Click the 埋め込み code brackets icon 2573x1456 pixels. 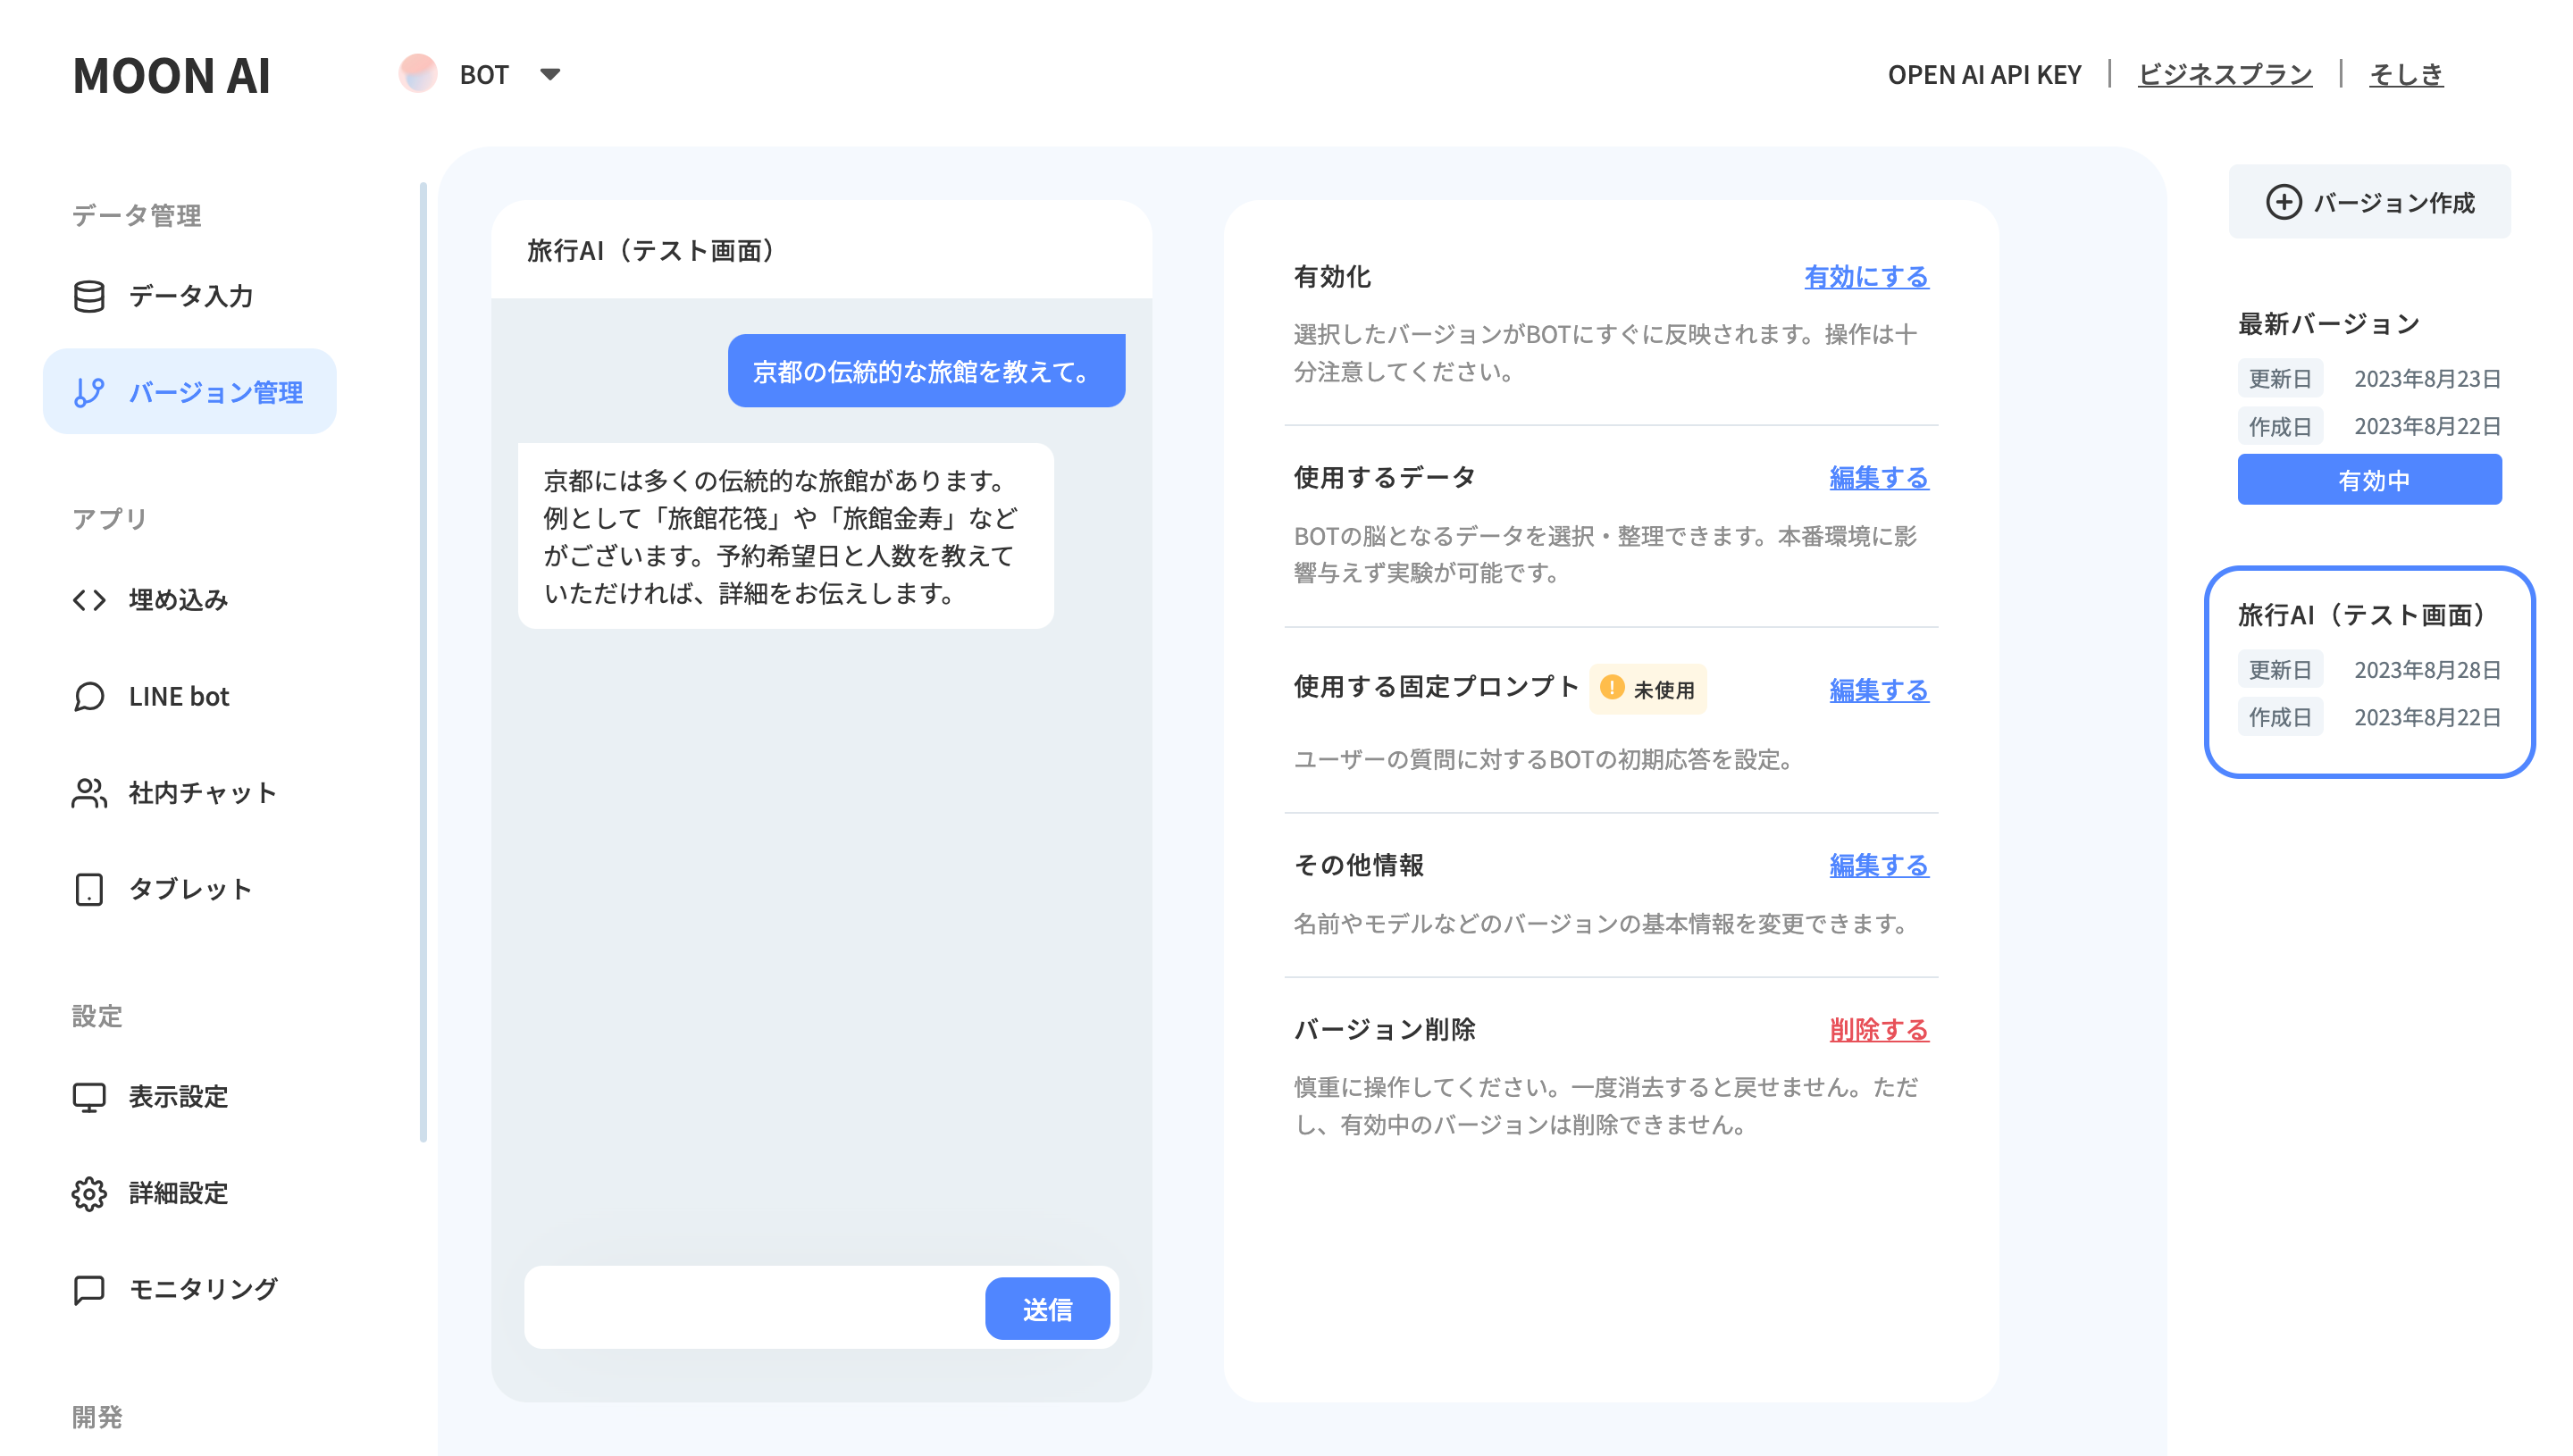coord(89,599)
